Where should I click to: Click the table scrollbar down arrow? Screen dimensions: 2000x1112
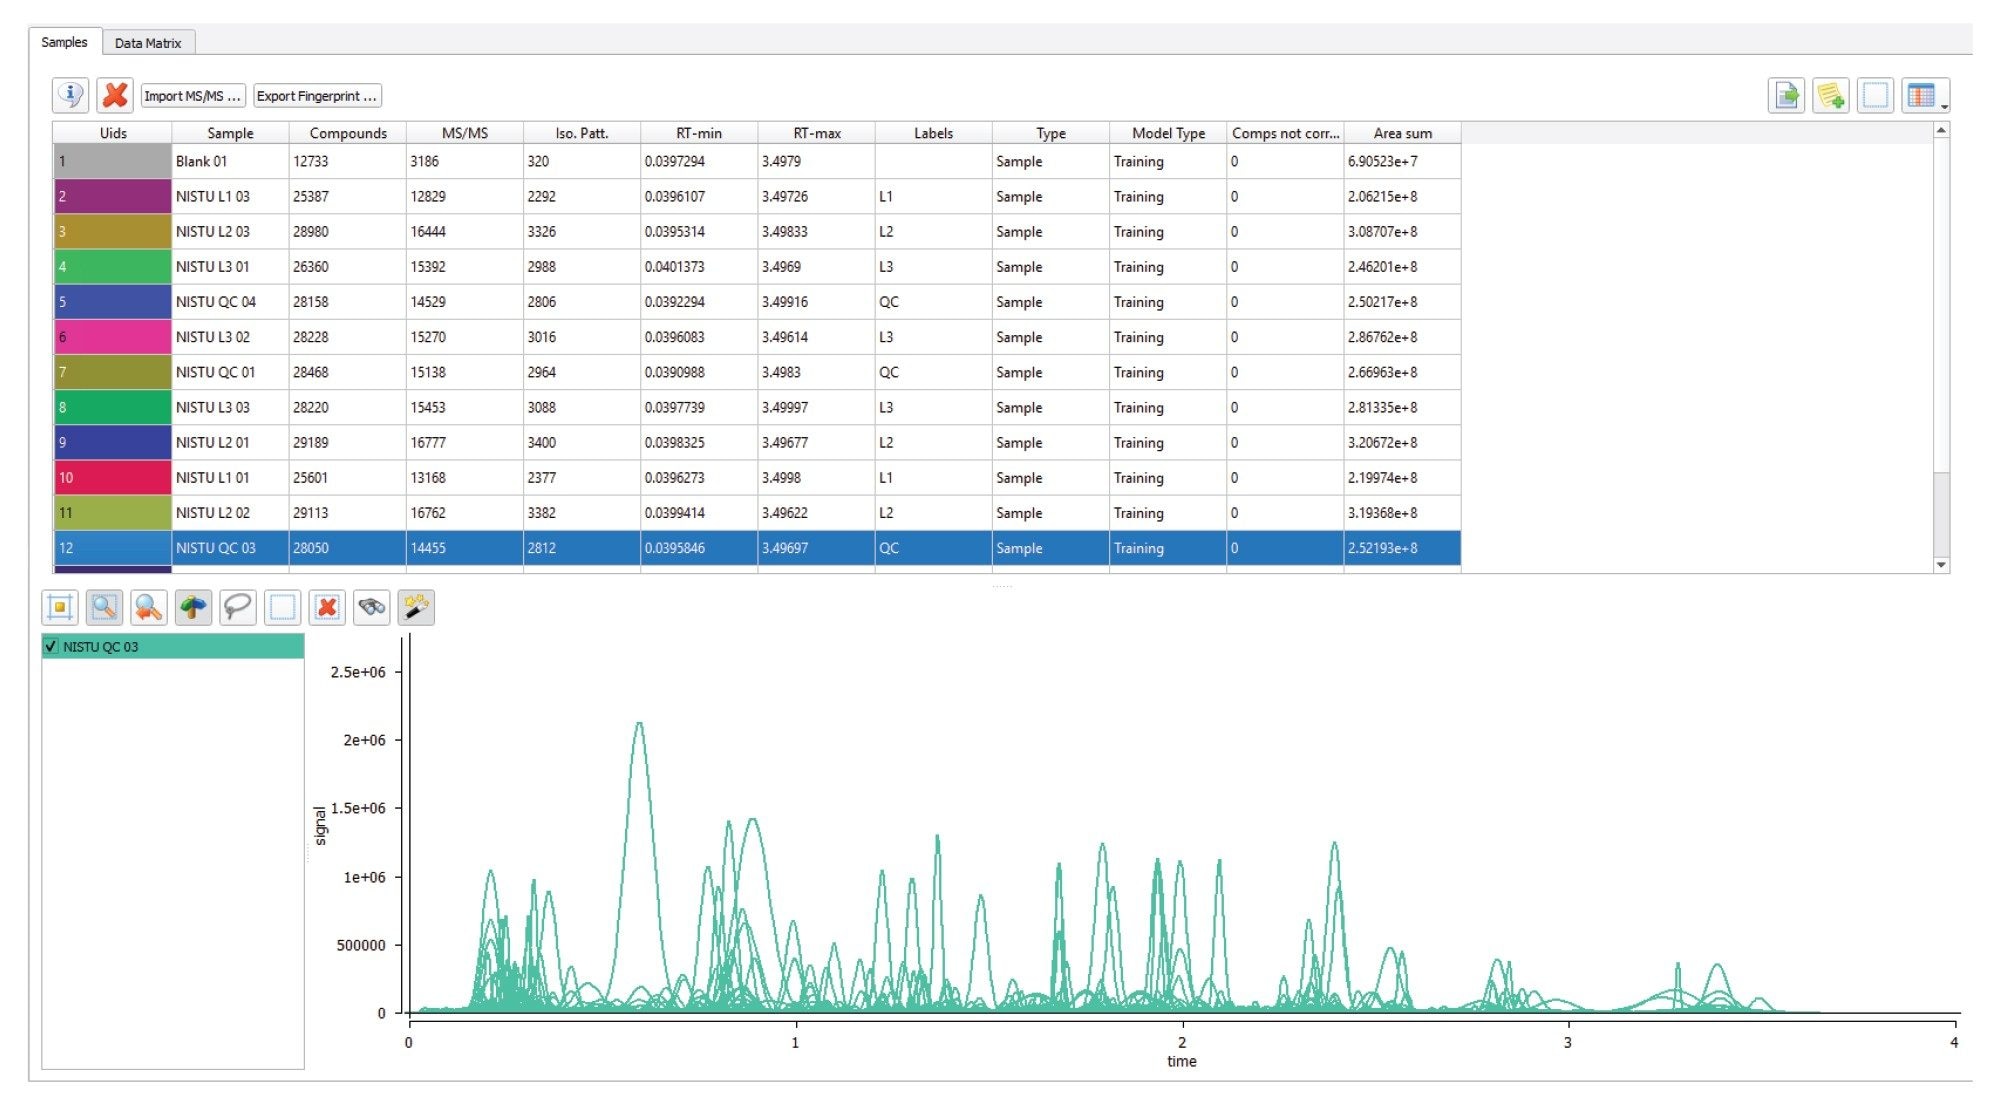[x=1941, y=565]
